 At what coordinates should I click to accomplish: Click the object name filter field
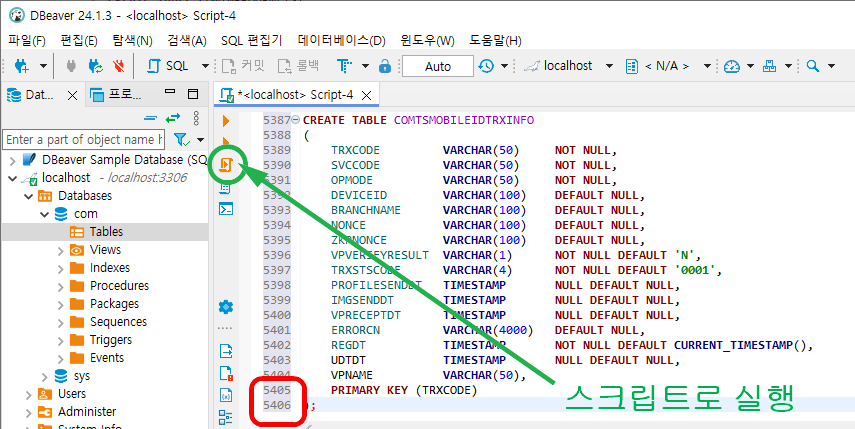[x=84, y=140]
